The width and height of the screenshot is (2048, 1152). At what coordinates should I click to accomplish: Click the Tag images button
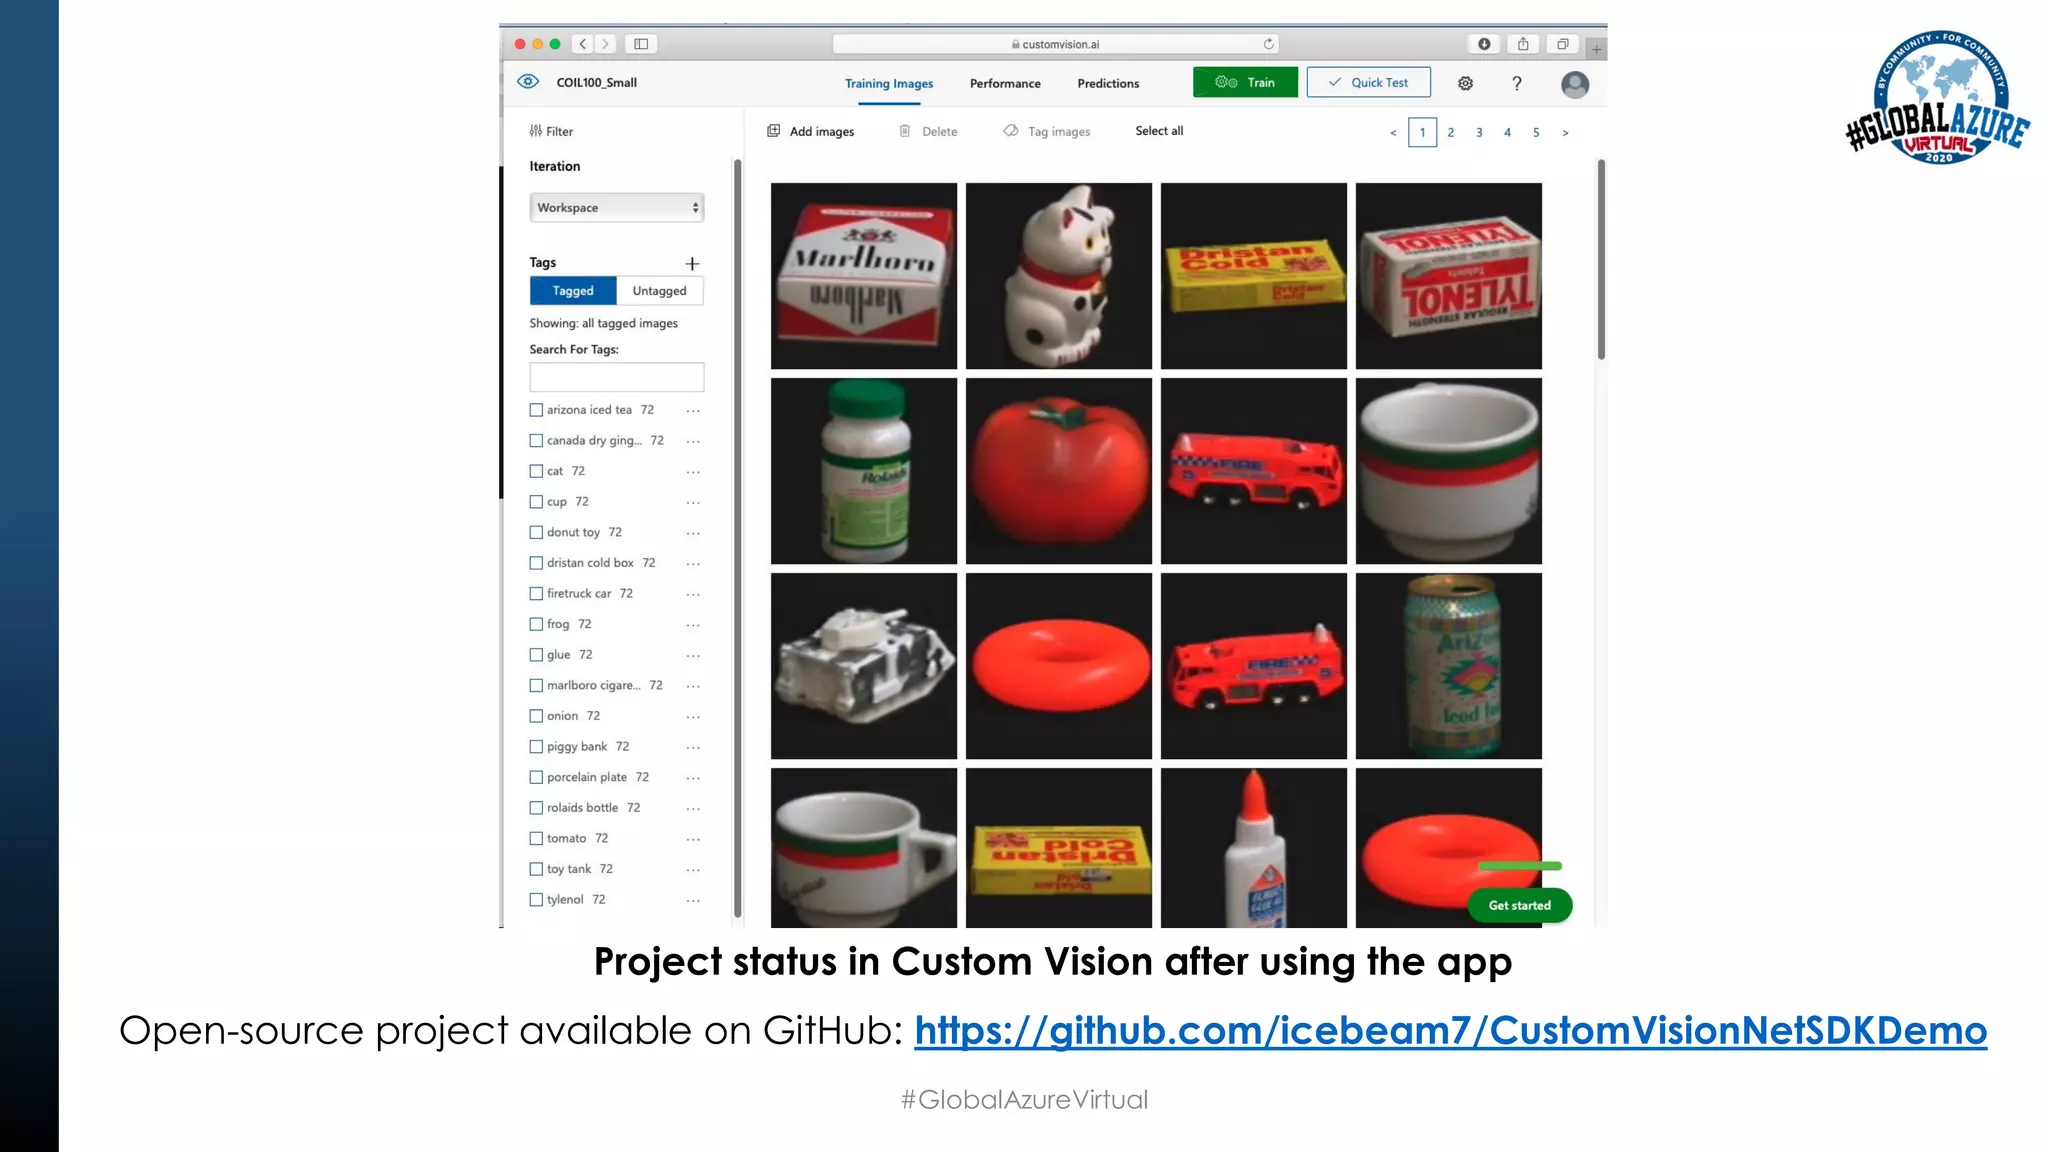(x=1047, y=131)
